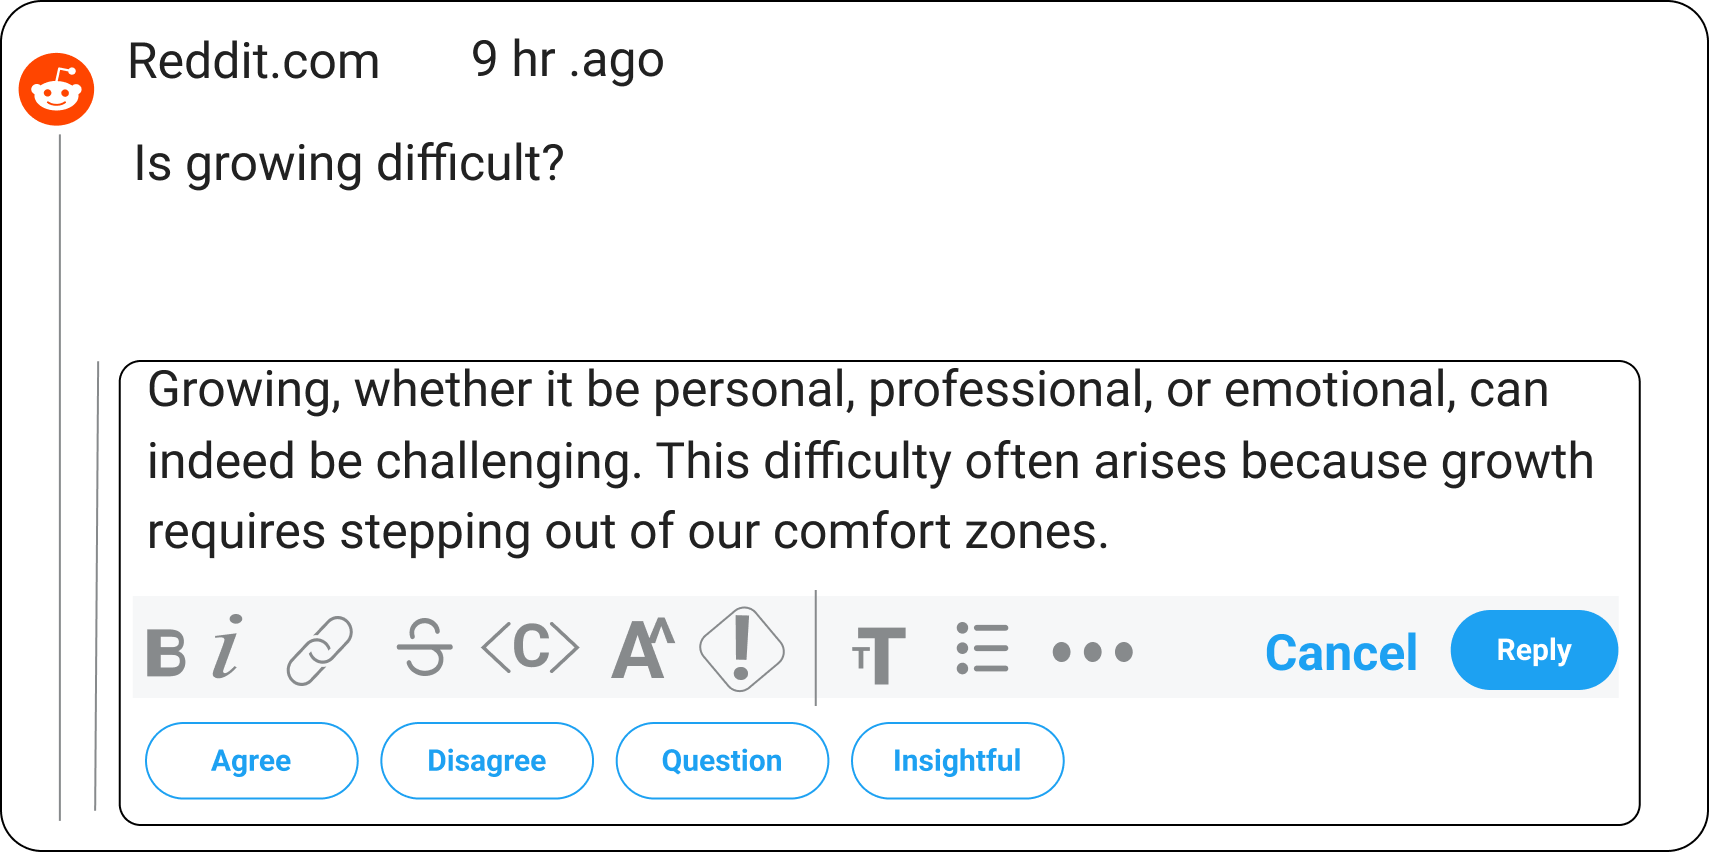The width and height of the screenshot is (1709, 852).
Task: Click the Reddit snoo avatar
Action: coord(57,89)
